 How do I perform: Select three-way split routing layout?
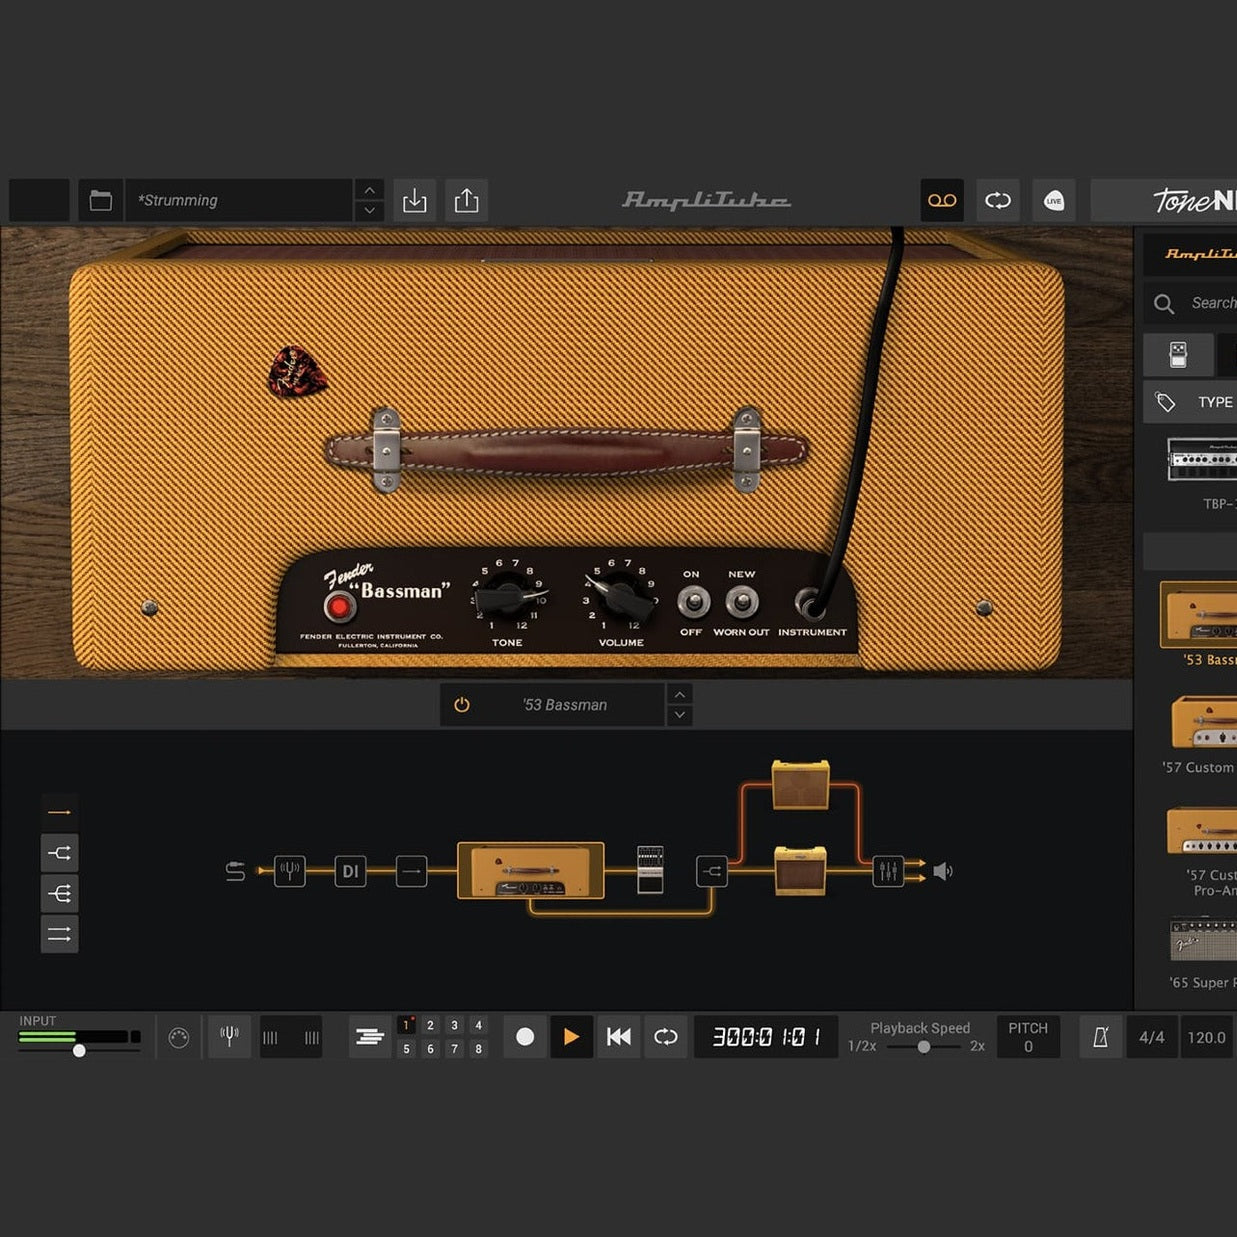click(60, 893)
